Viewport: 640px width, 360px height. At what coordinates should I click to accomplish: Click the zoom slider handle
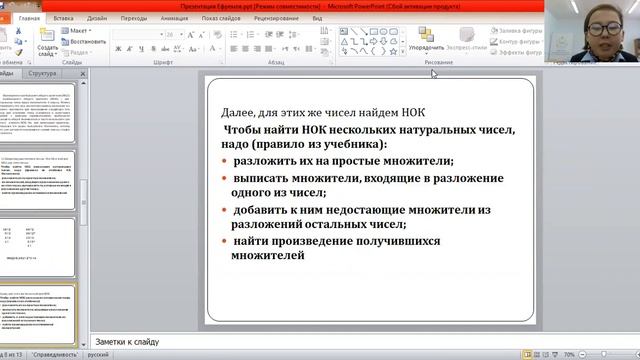604,354
